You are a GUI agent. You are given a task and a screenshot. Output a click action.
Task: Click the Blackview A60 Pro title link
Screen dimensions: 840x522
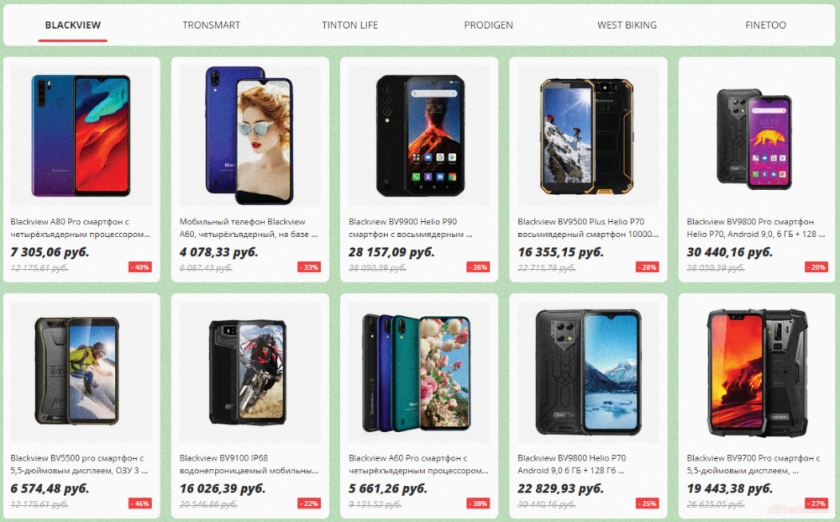[x=418, y=464]
